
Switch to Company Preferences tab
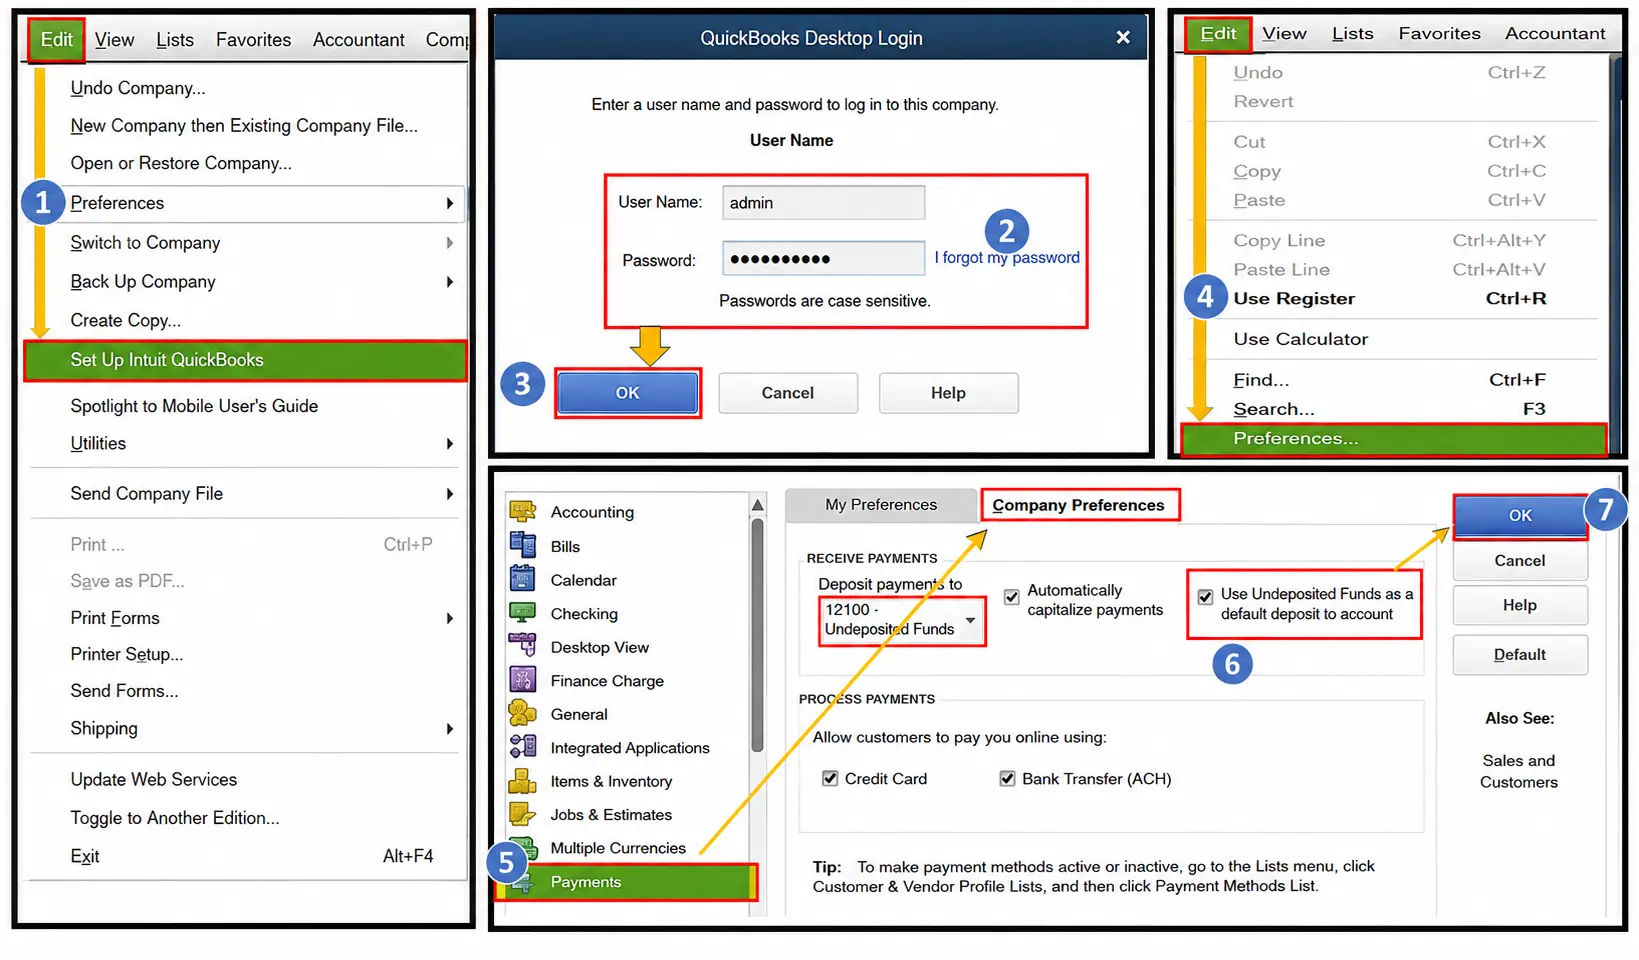pos(1079,505)
